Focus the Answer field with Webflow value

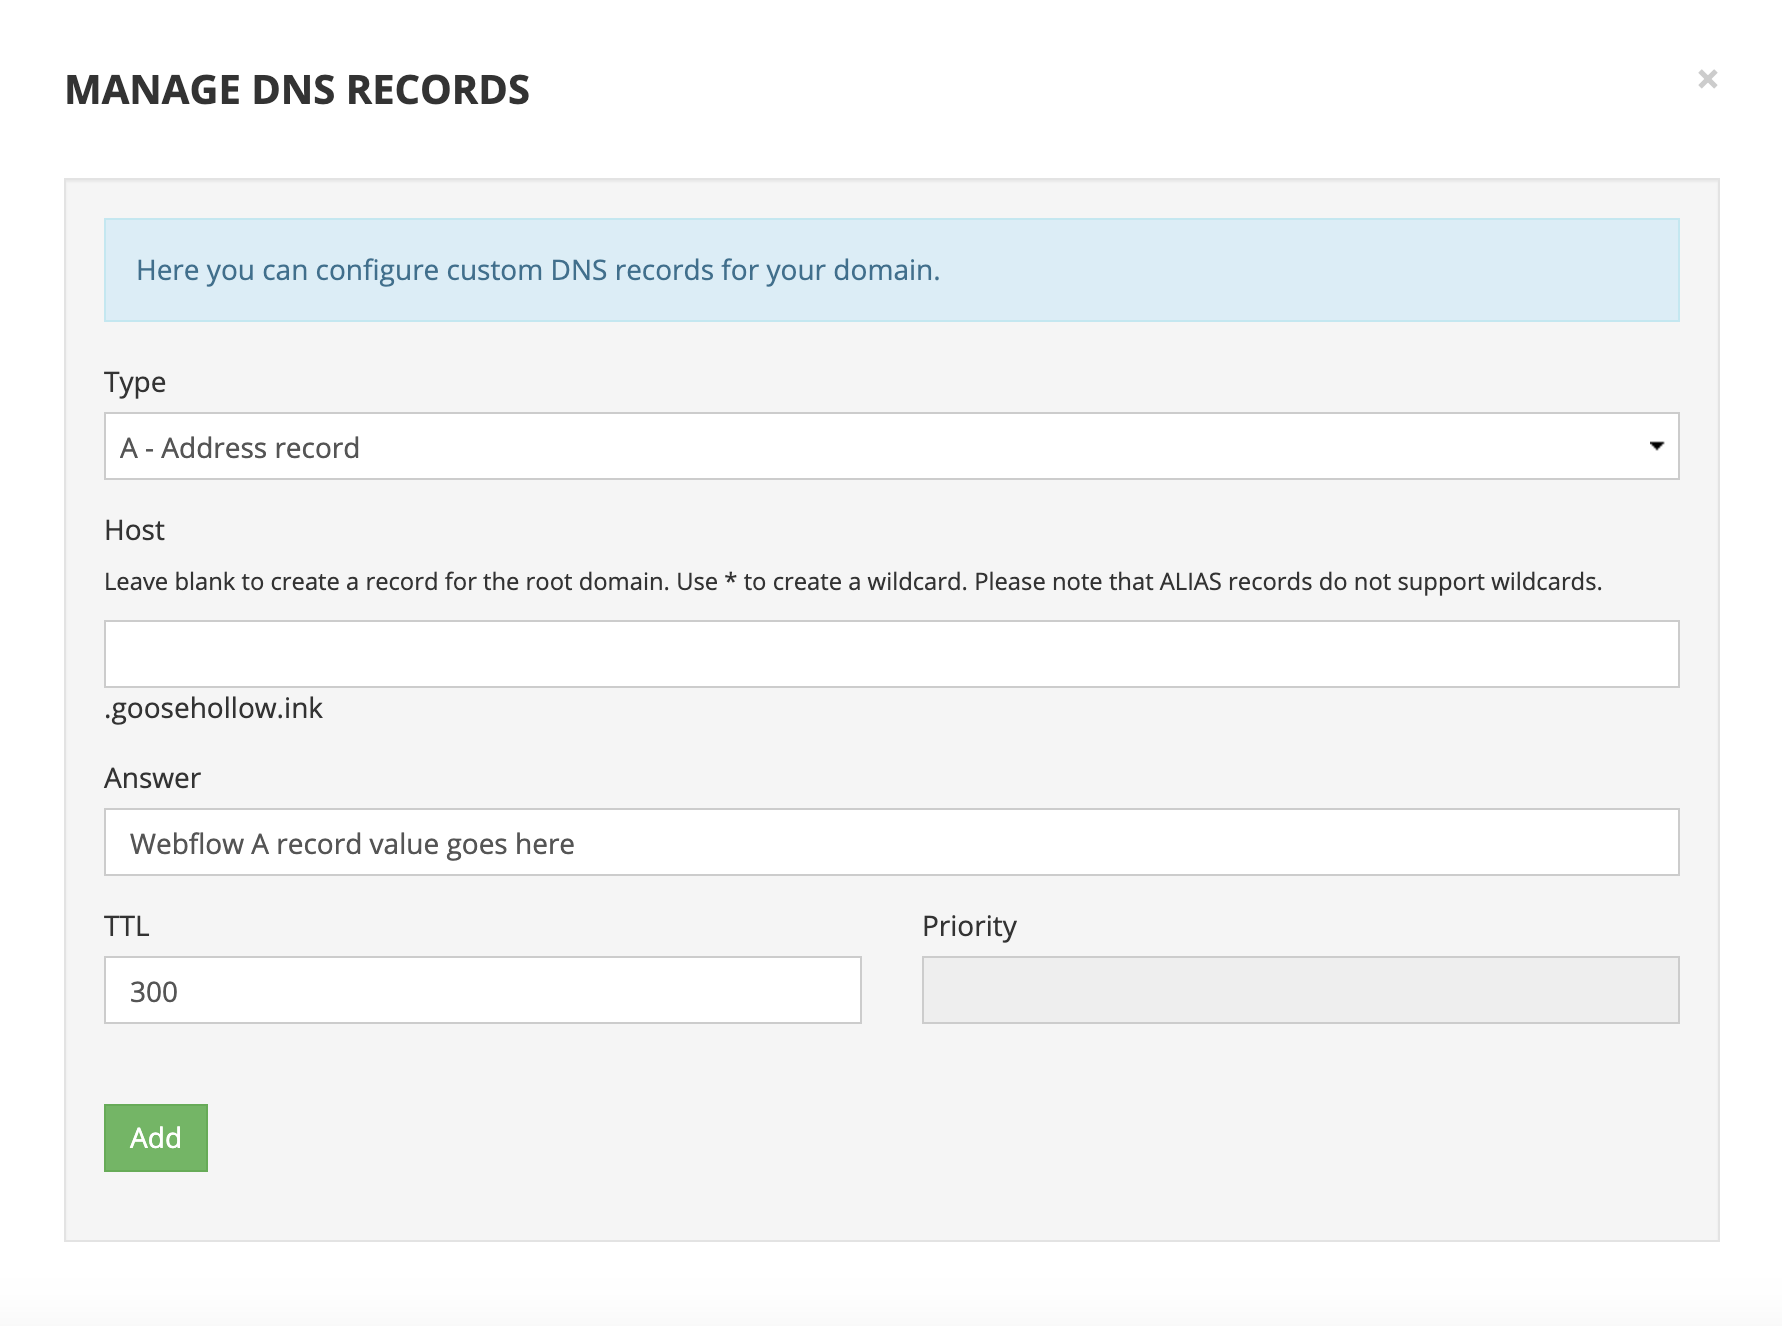point(891,842)
